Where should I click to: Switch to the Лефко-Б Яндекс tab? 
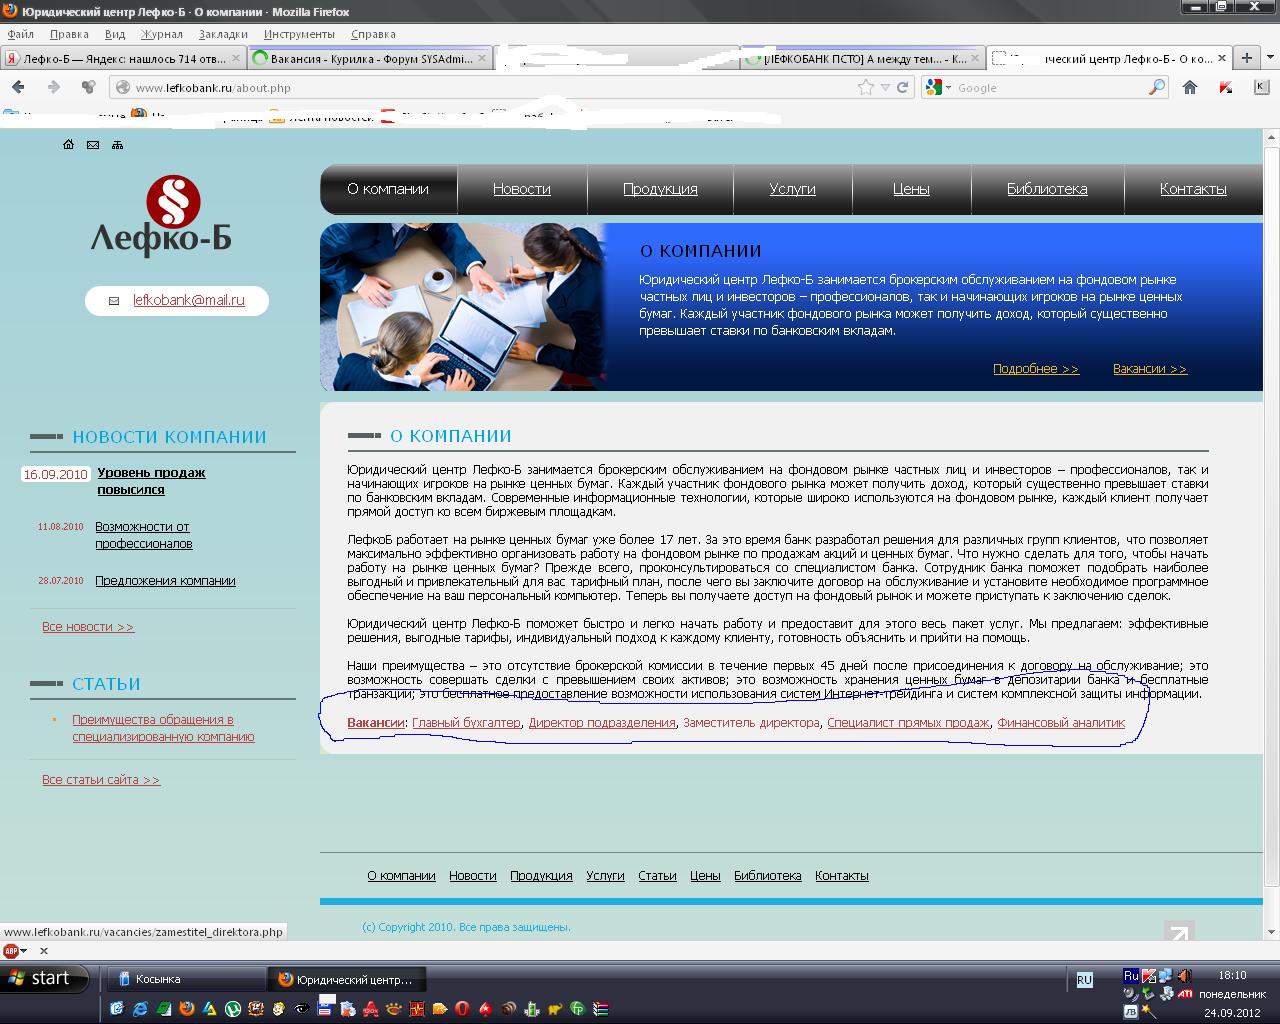124,59
